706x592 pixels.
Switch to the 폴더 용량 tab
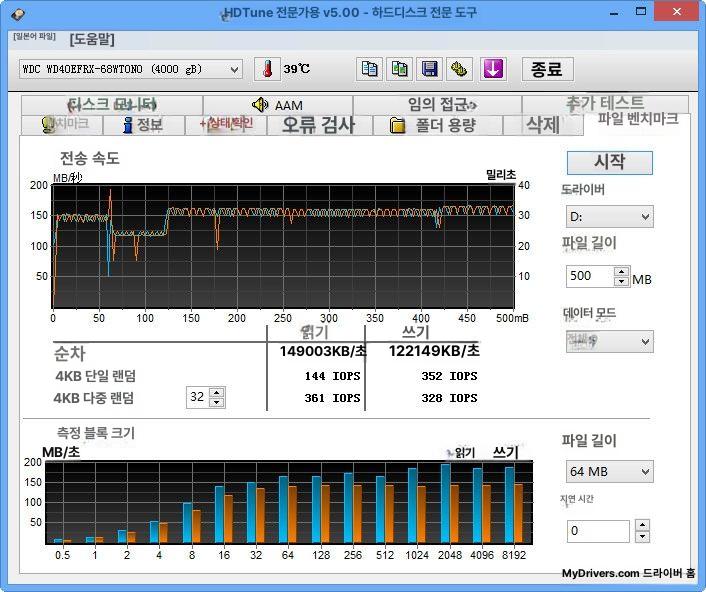coord(431,125)
